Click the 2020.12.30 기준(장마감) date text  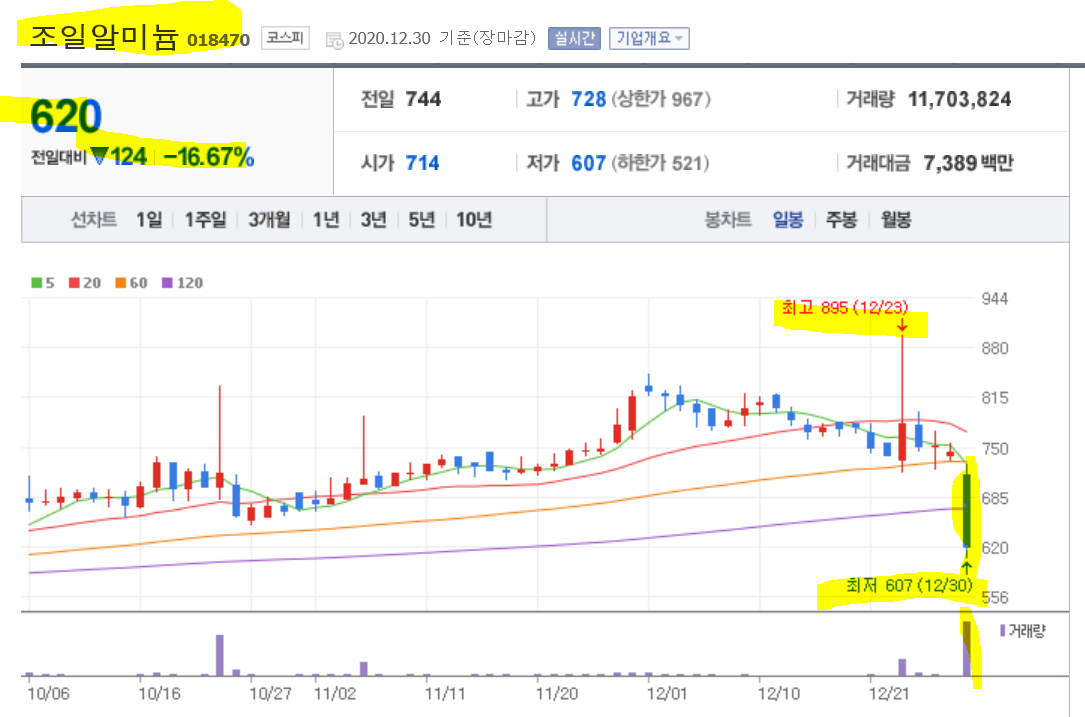point(442,38)
